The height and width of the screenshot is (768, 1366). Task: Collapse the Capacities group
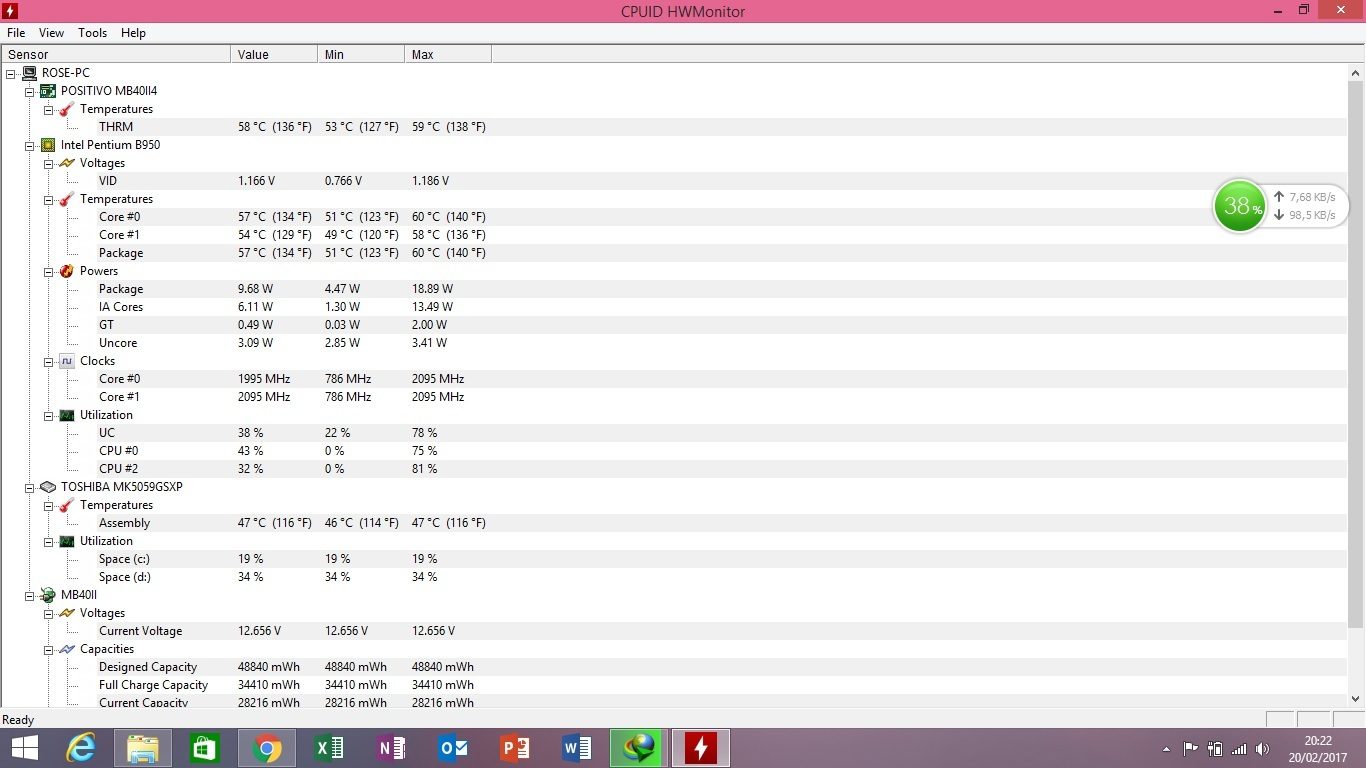(48, 649)
